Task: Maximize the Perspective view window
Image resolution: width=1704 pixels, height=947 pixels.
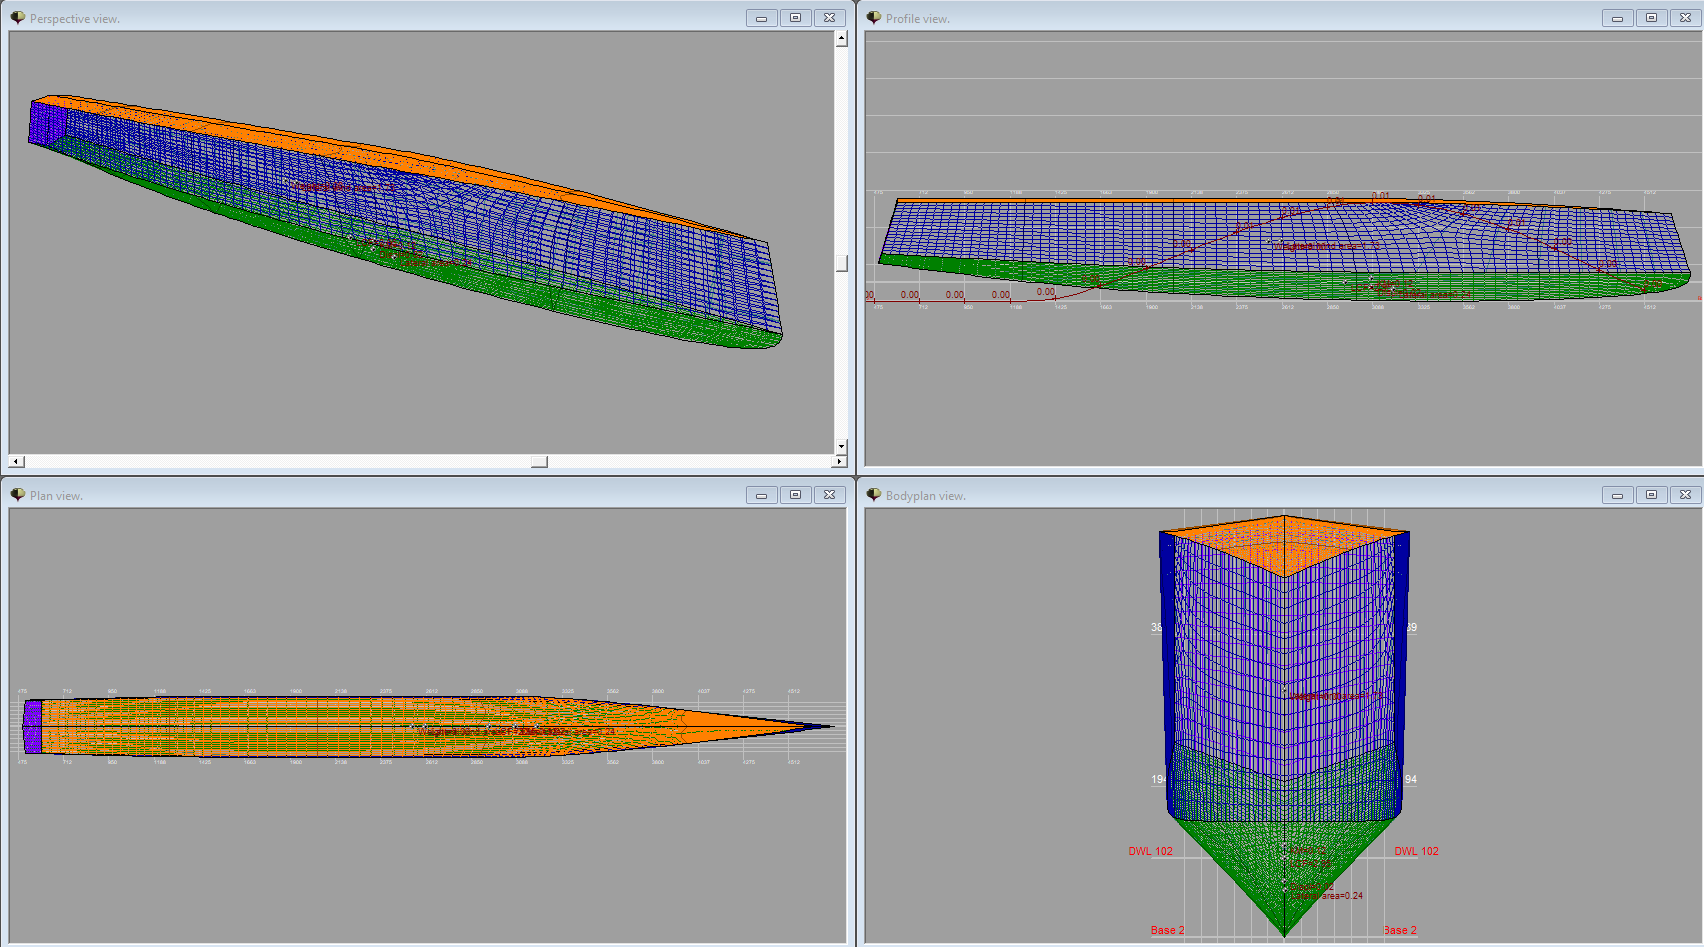Action: [795, 18]
